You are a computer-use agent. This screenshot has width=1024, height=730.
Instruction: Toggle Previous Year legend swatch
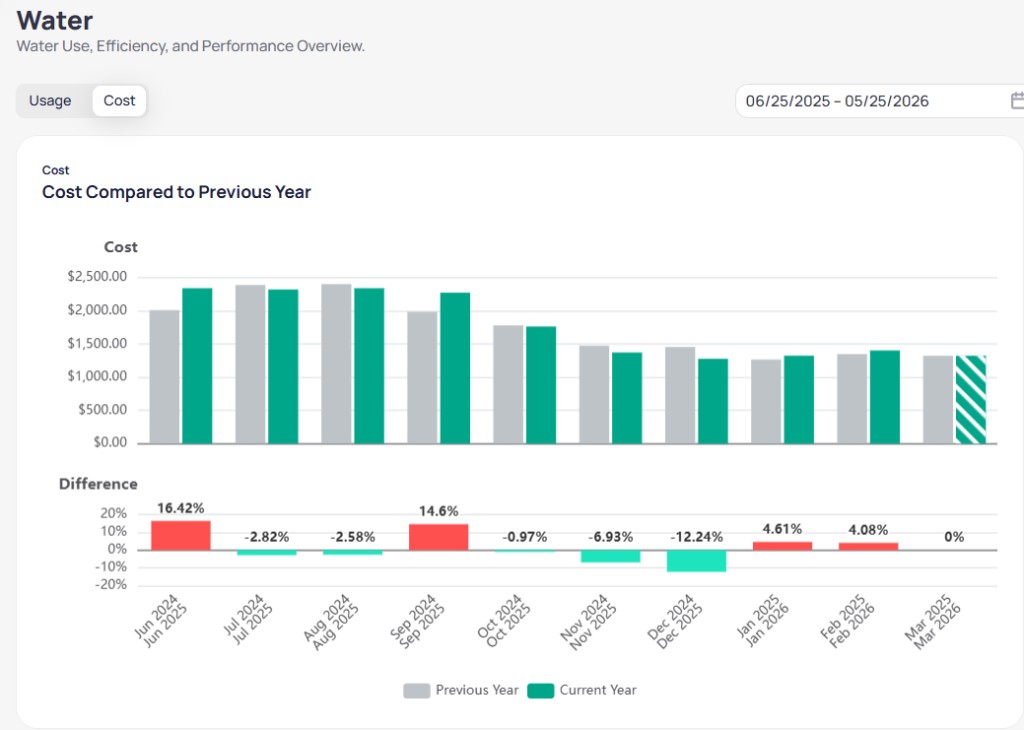tap(417, 690)
